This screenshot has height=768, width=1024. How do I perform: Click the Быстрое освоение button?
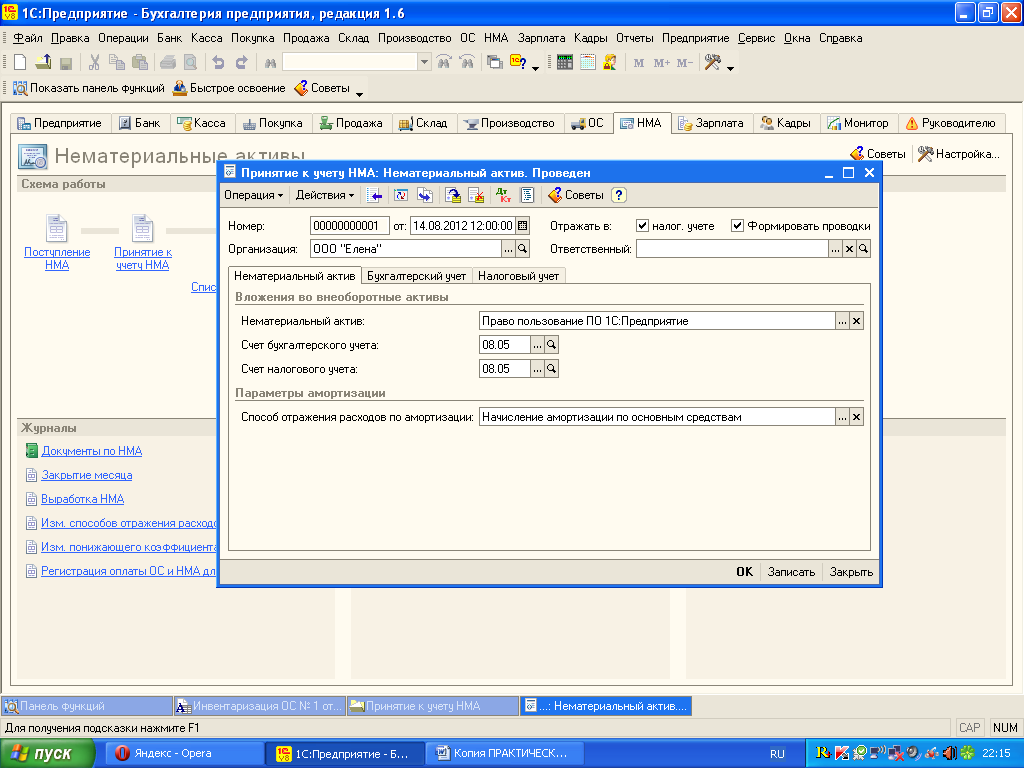point(229,88)
